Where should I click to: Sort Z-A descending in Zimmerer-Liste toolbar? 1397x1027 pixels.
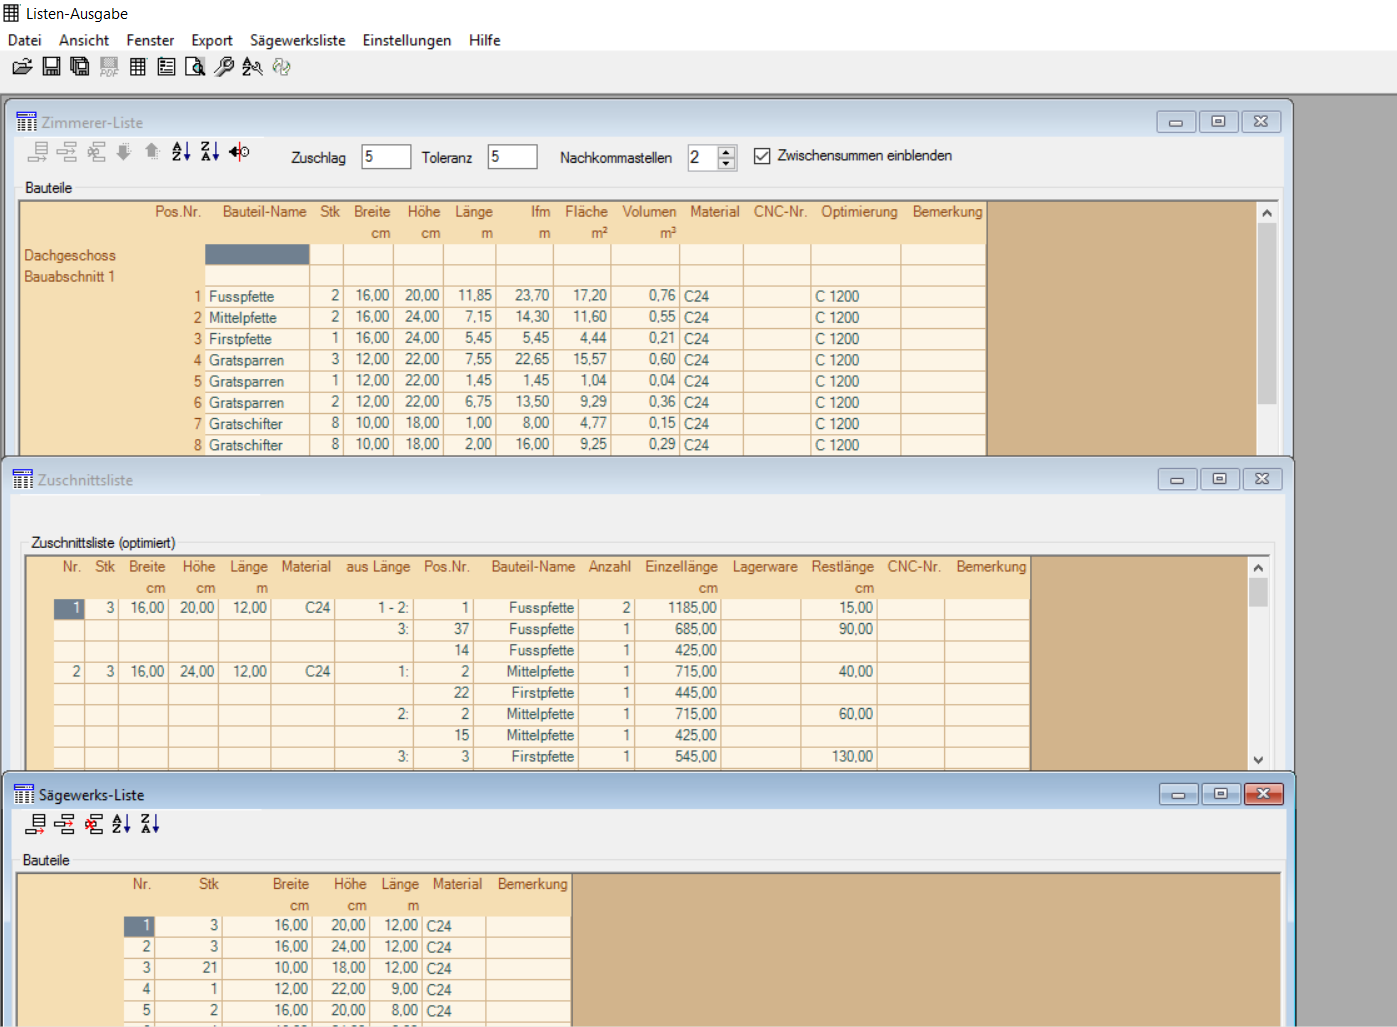click(x=210, y=152)
